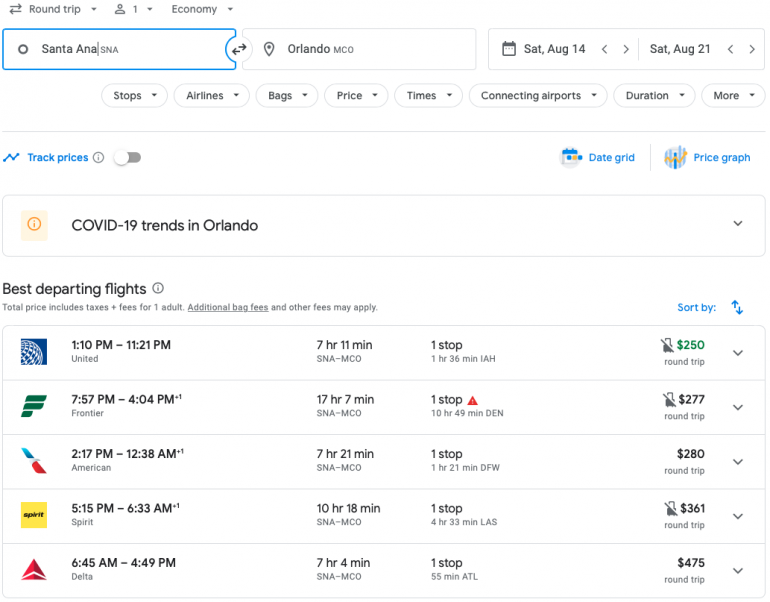Click the United airline logo
This screenshot has height=602, width=770.
[x=34, y=352]
